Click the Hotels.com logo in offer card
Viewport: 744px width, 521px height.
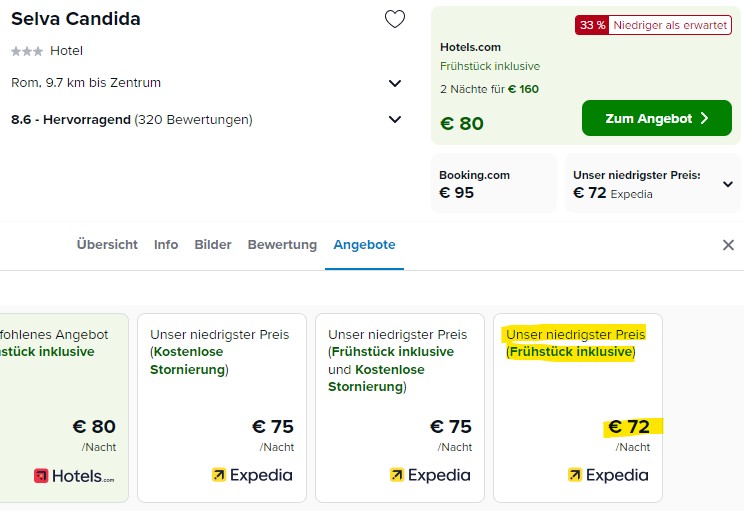pyautogui.click(x=74, y=475)
